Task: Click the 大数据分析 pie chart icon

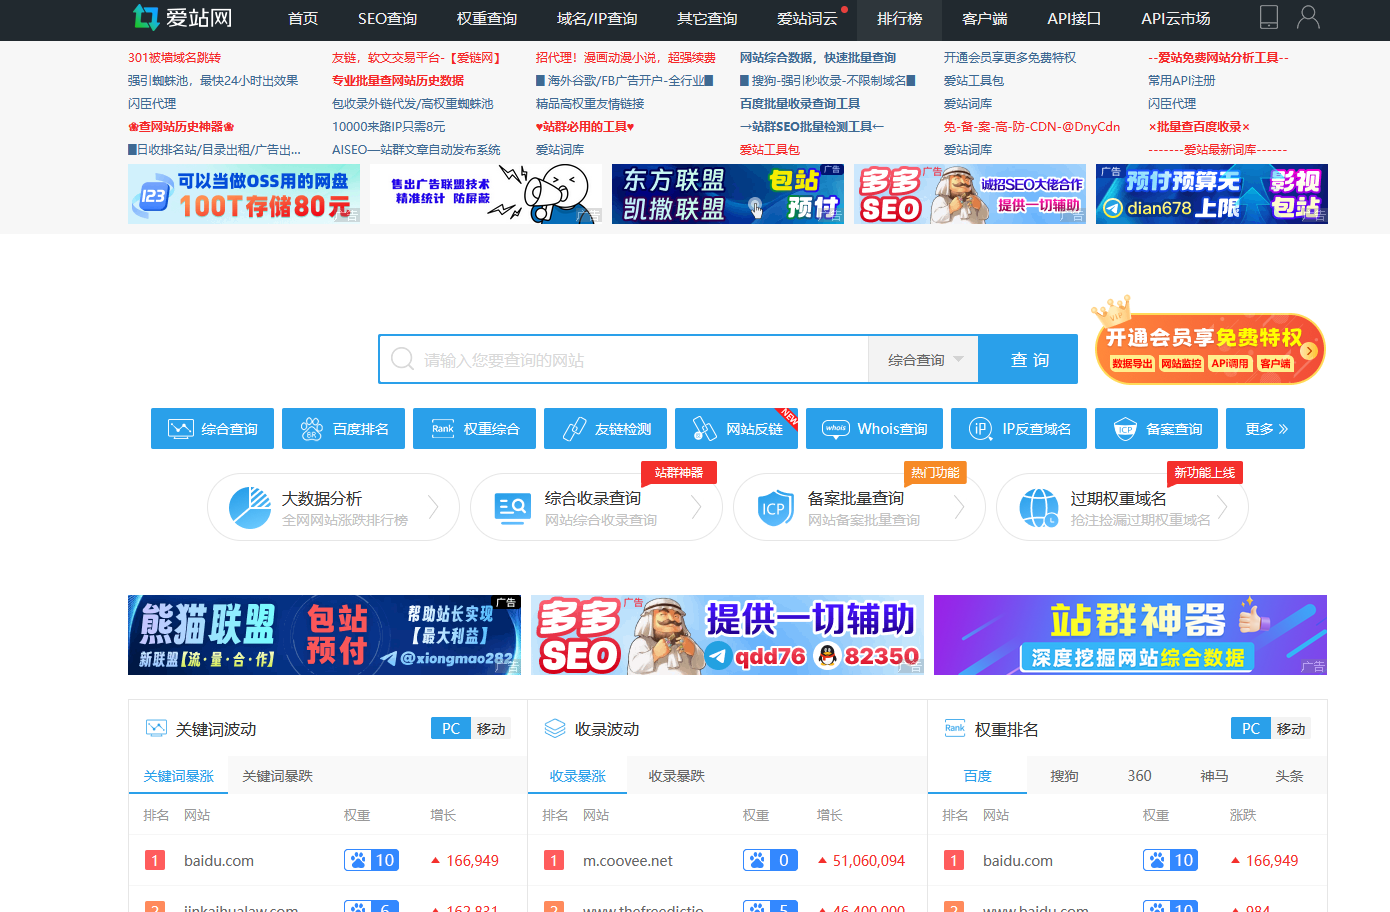Action: 250,508
